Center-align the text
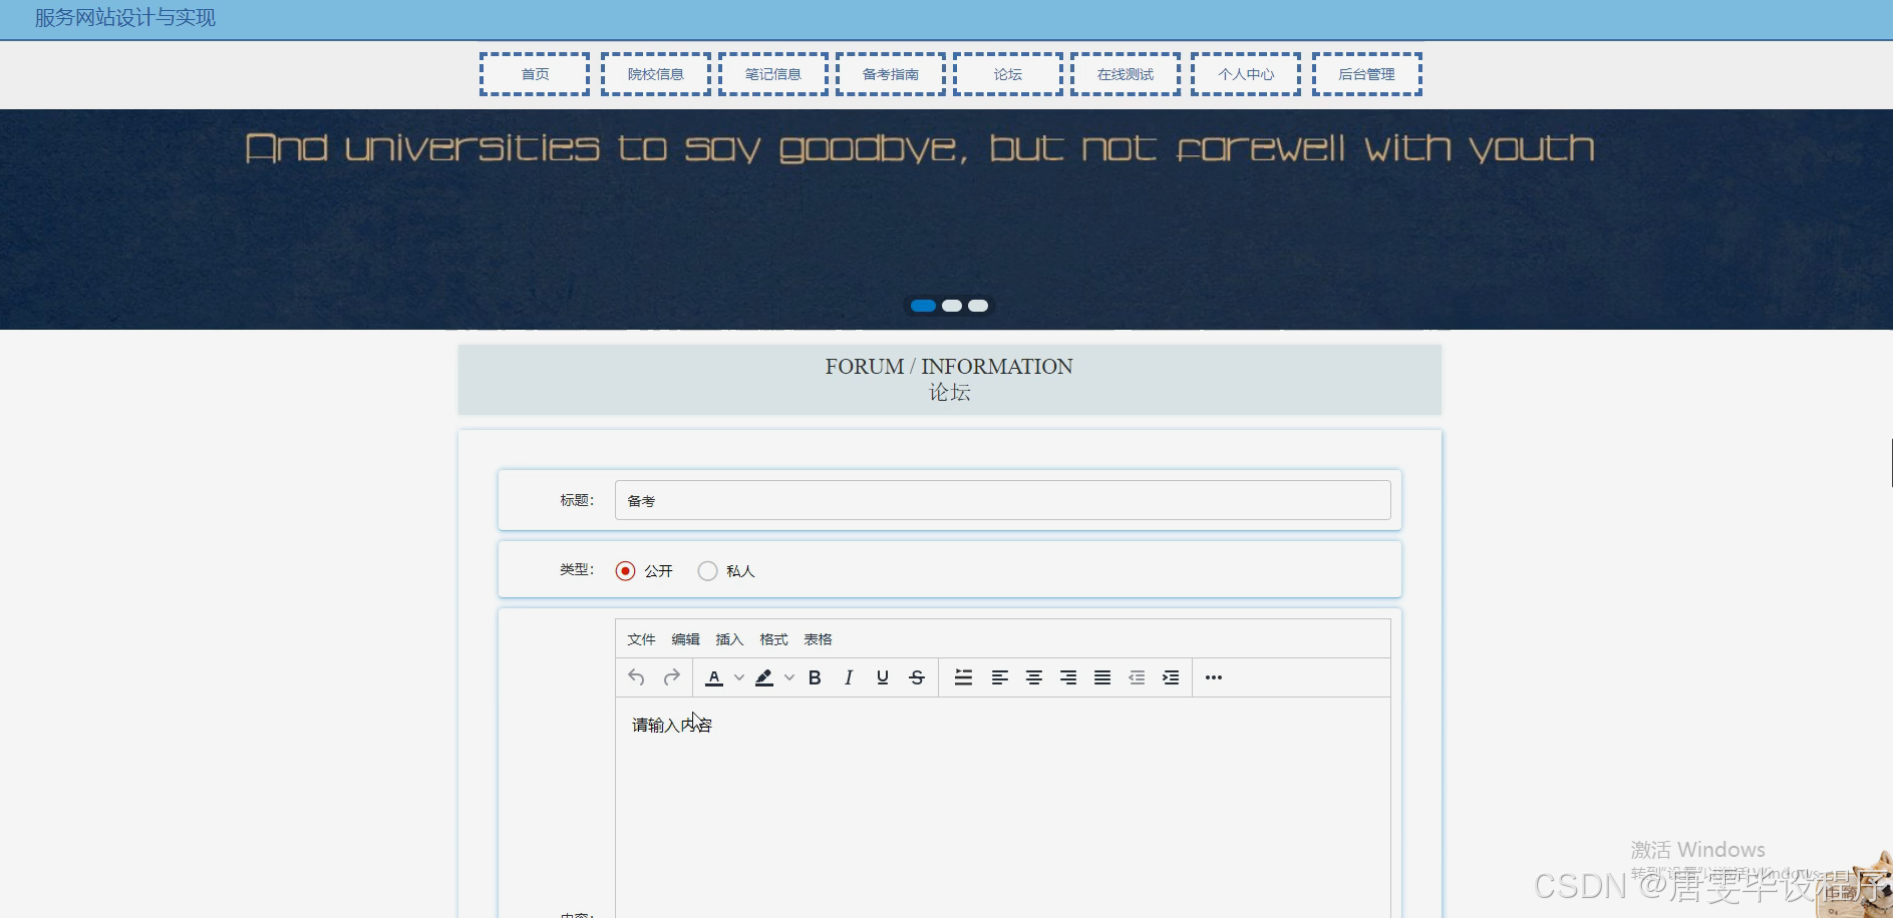This screenshot has width=1893, height=918. click(x=1034, y=677)
